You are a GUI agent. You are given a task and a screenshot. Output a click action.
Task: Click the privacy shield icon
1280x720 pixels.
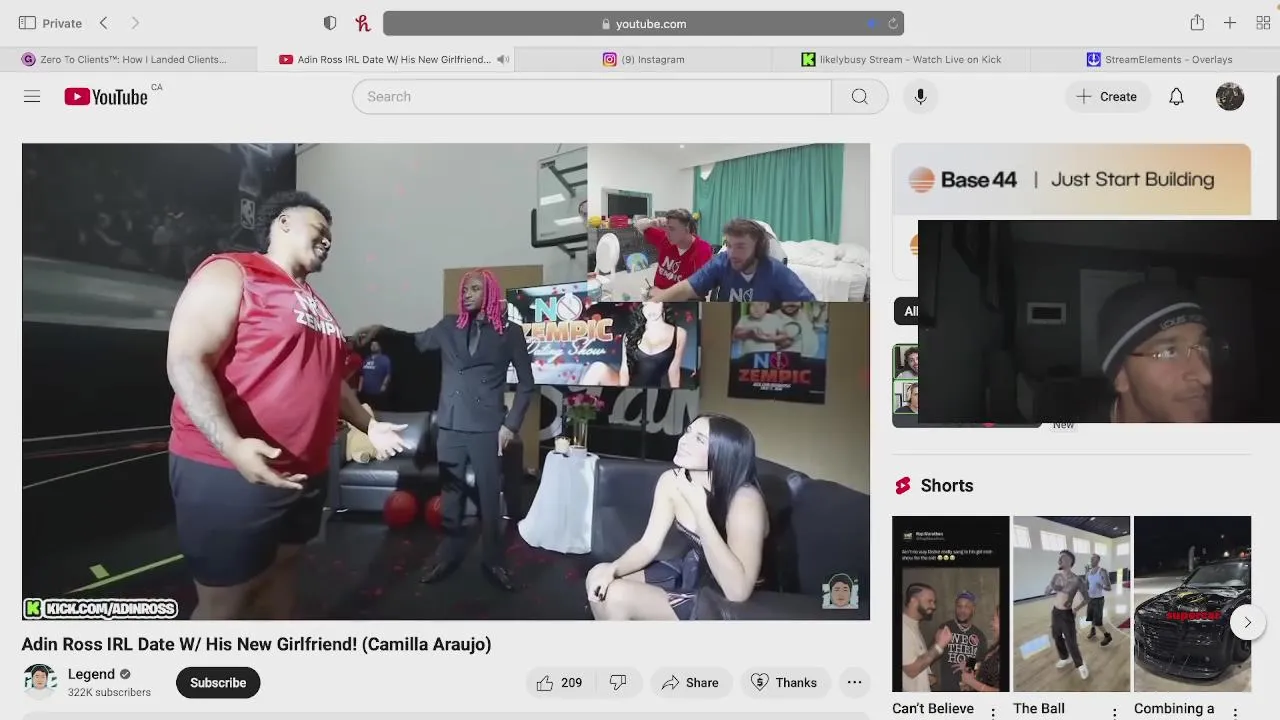[x=330, y=23]
